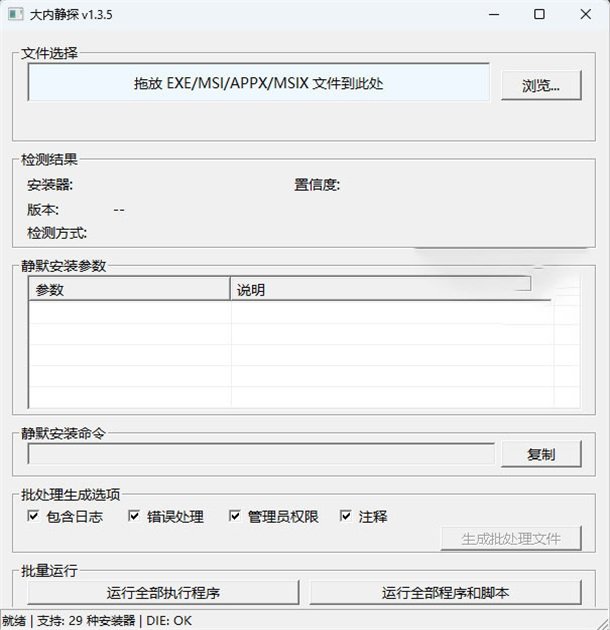Click the window resize grip in the corner
The image size is (610, 630).
click(602, 622)
